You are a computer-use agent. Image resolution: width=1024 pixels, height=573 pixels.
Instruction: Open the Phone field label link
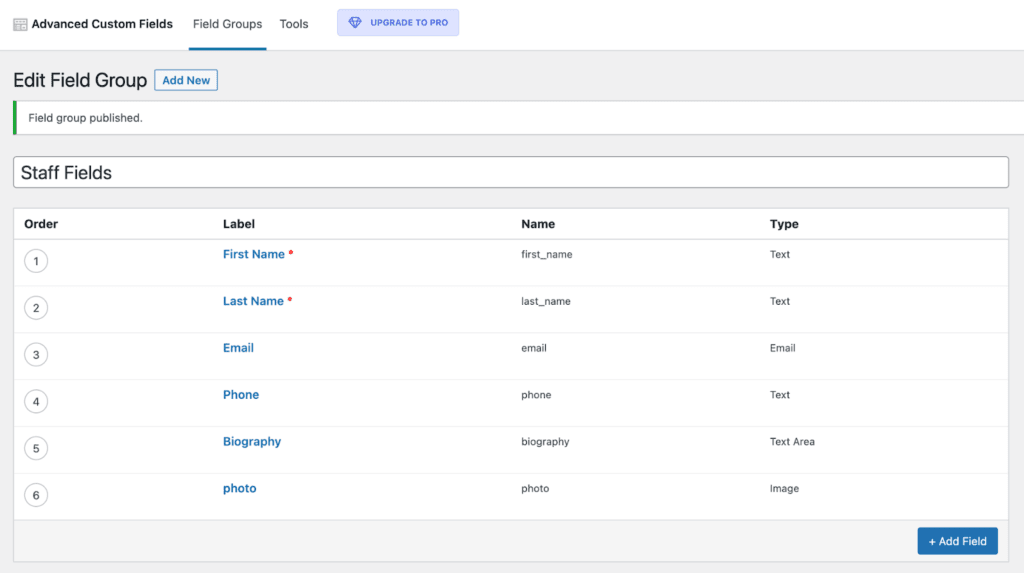point(241,395)
